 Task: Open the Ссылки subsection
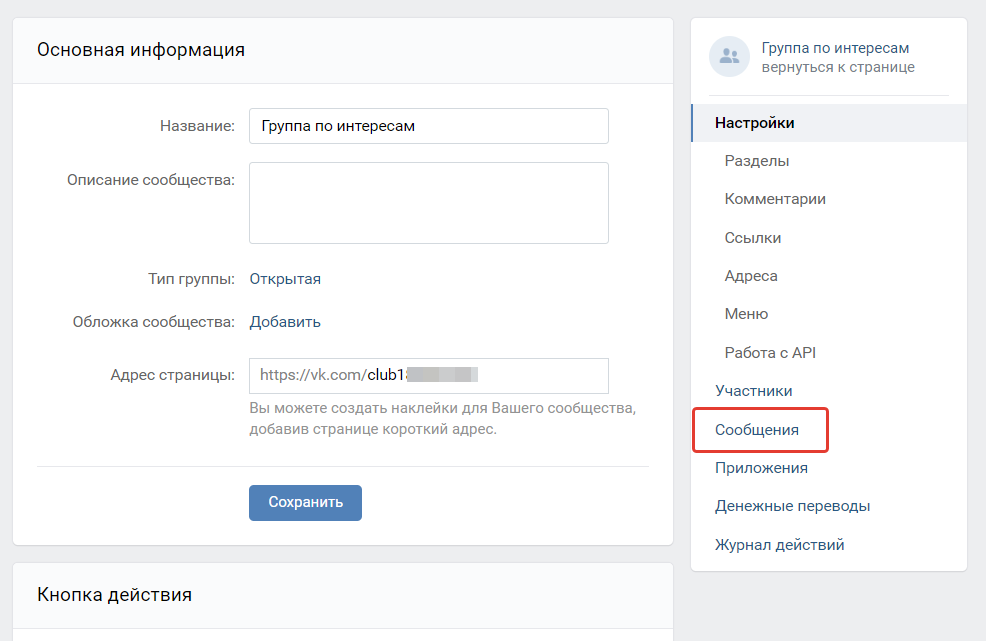point(753,238)
